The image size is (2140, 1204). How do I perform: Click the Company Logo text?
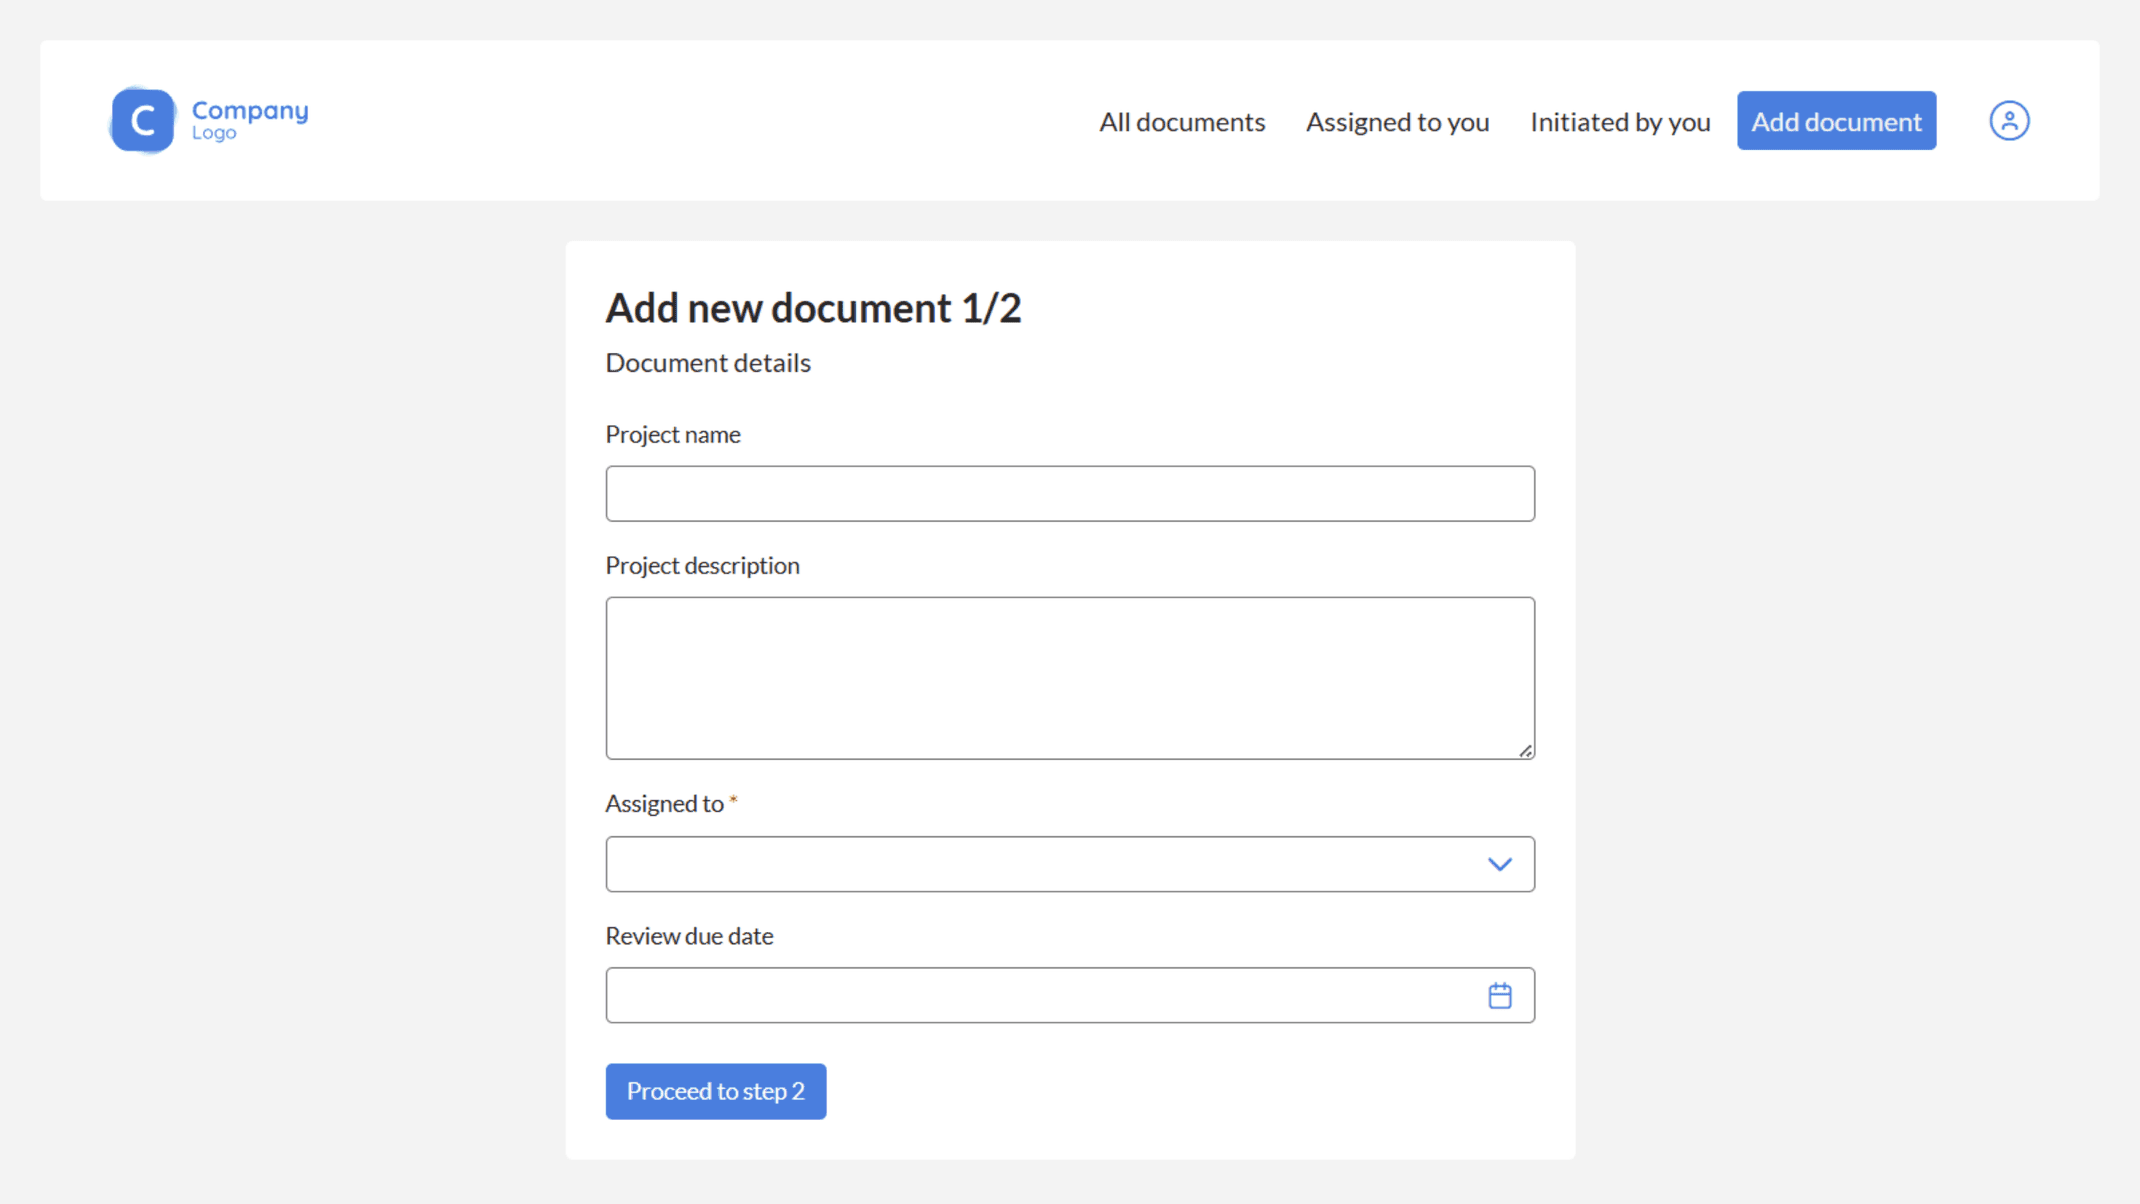pos(249,119)
